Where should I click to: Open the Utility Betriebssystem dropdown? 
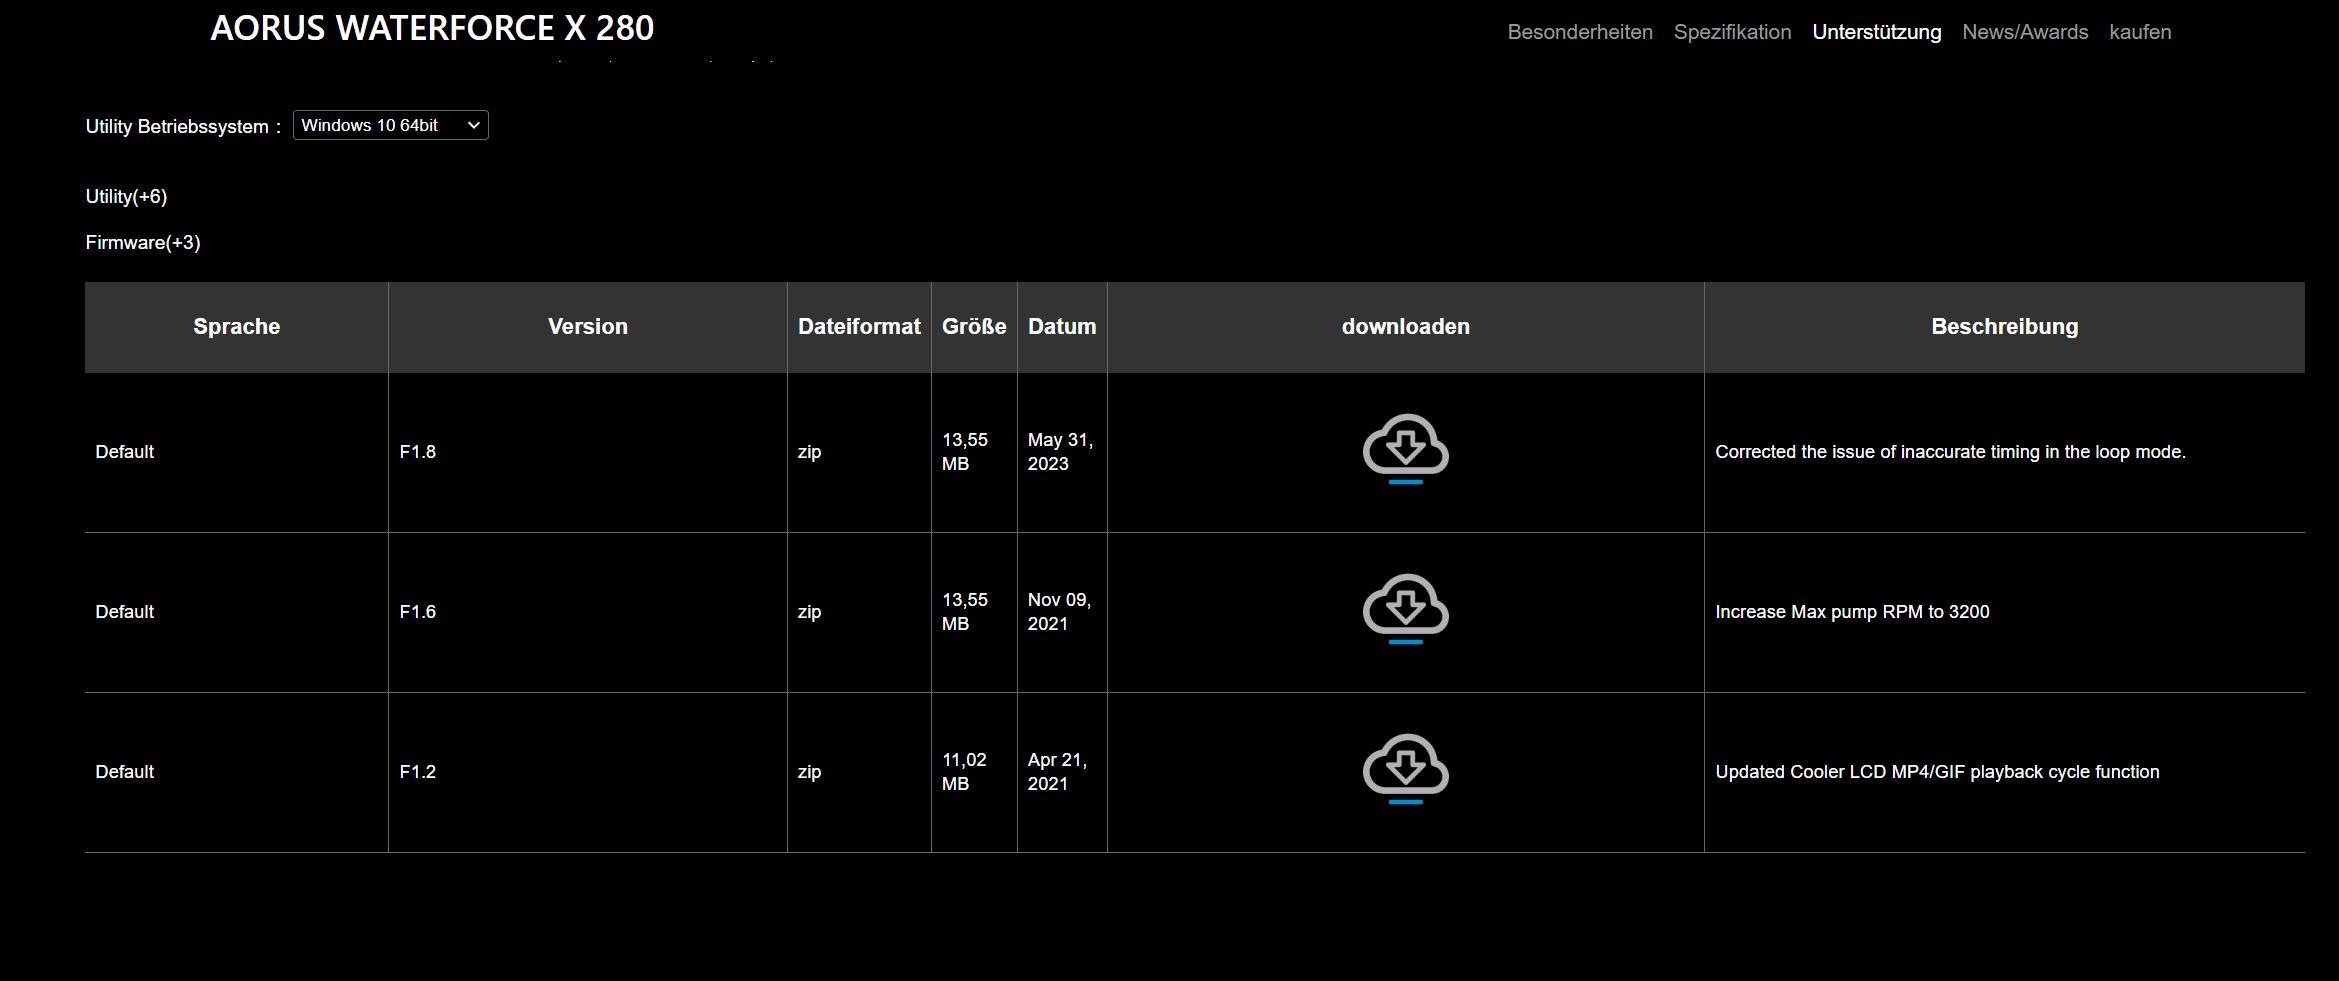[390, 125]
